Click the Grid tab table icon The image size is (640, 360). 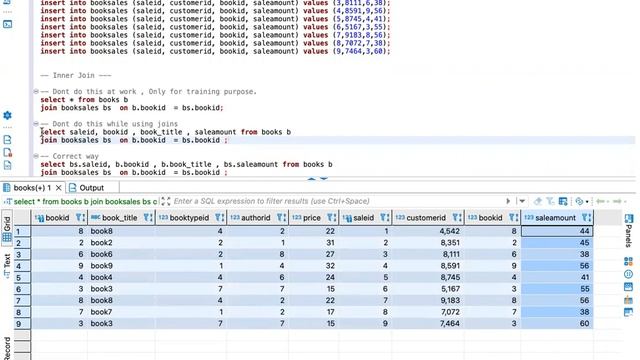(7, 237)
